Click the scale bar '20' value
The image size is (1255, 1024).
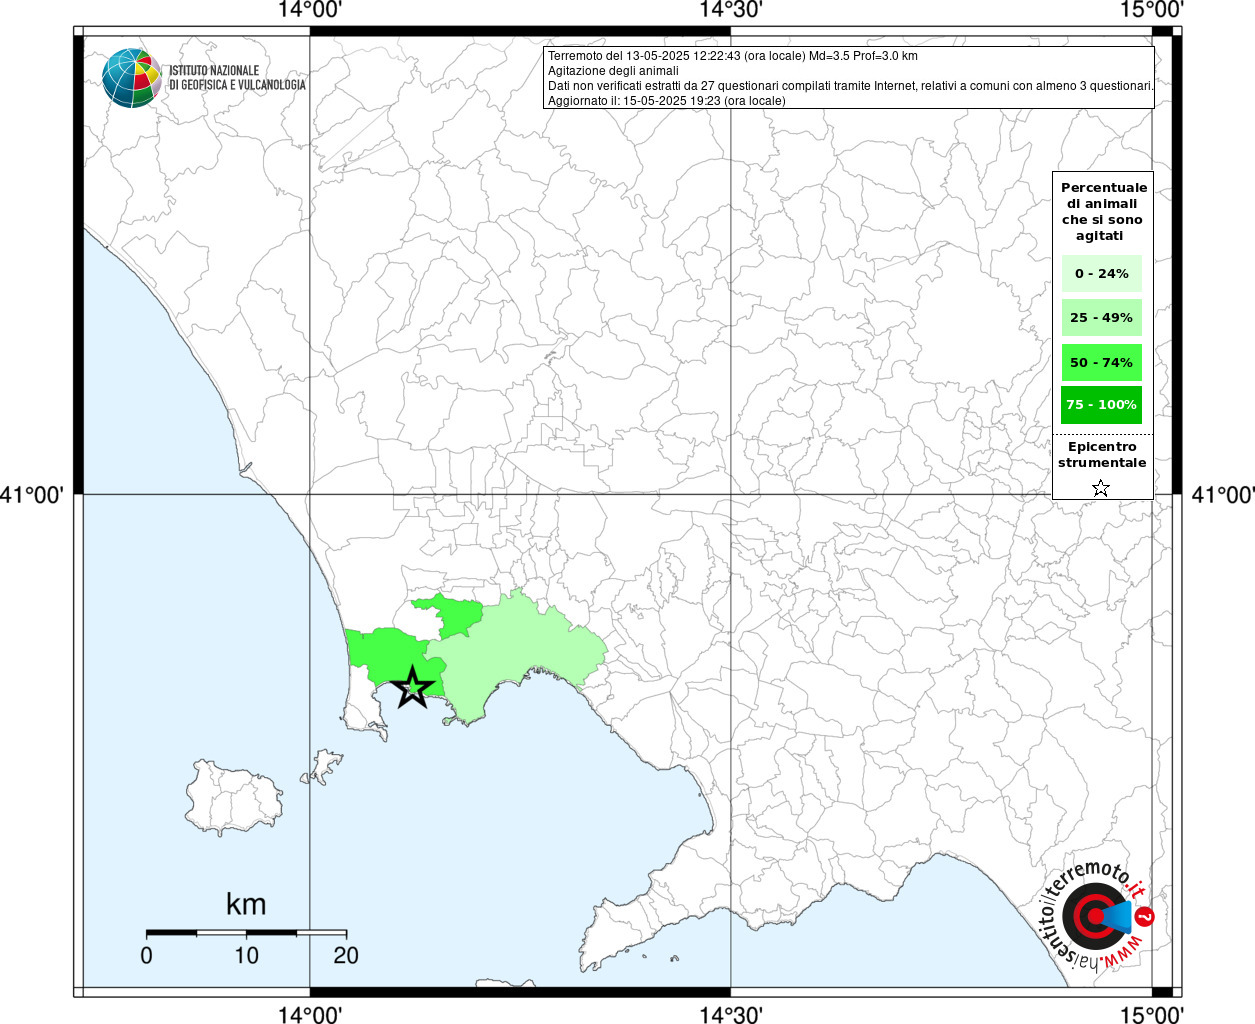346,955
